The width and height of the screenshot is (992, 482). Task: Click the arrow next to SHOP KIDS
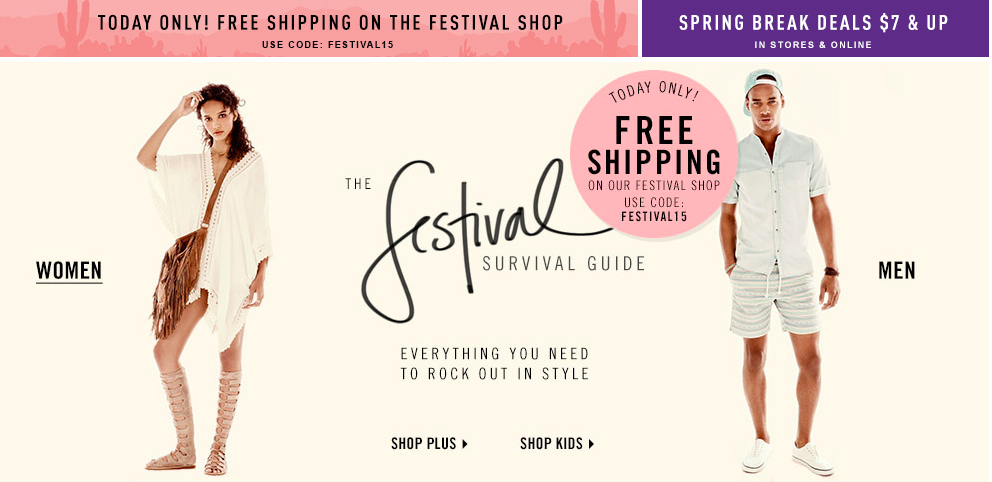(x=592, y=444)
